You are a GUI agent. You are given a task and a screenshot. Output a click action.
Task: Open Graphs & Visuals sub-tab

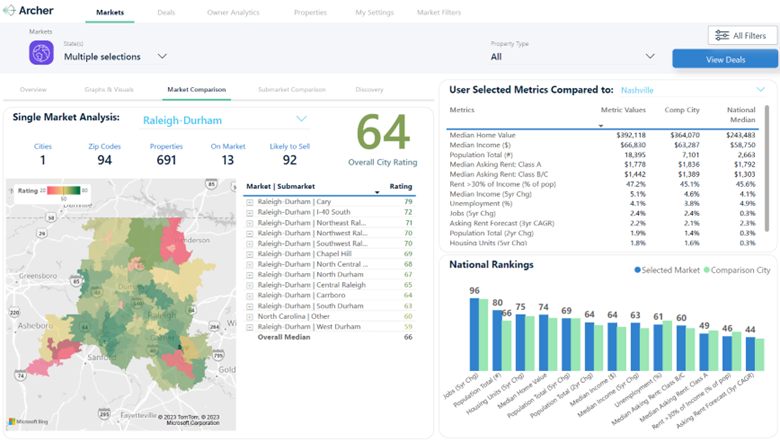point(109,89)
